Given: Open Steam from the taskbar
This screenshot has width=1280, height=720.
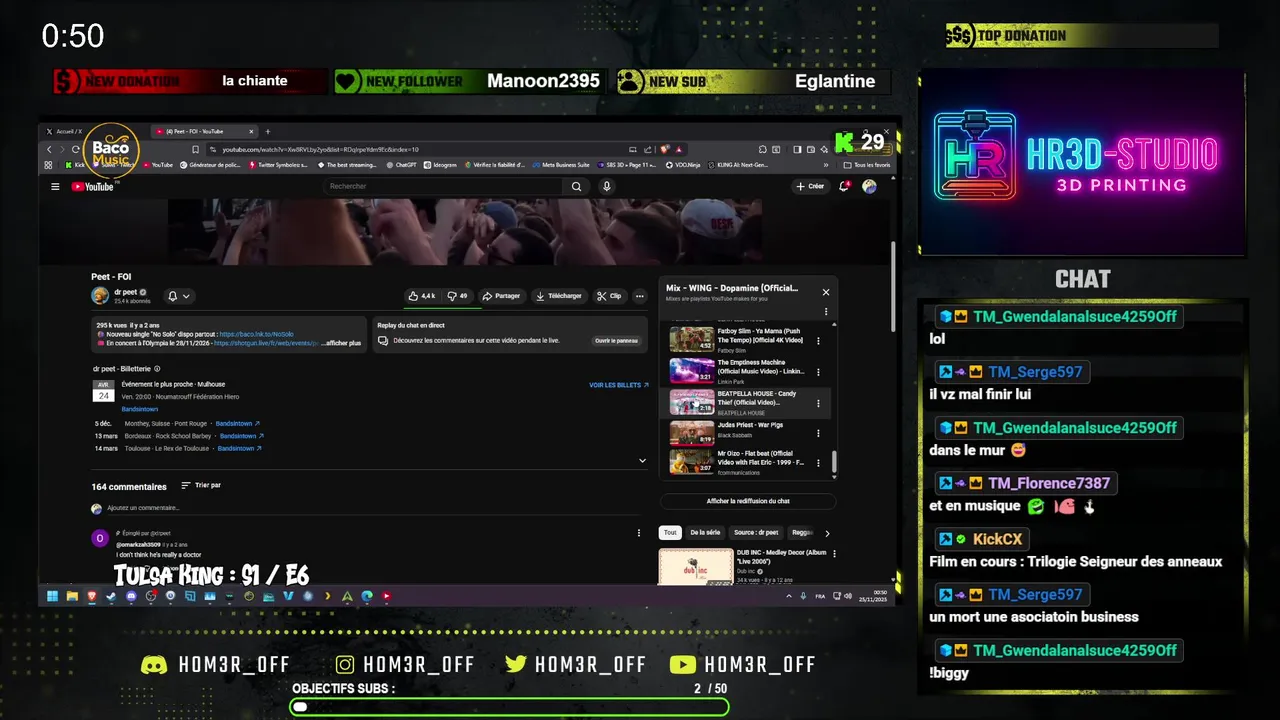Looking at the screenshot, I should point(111,596).
